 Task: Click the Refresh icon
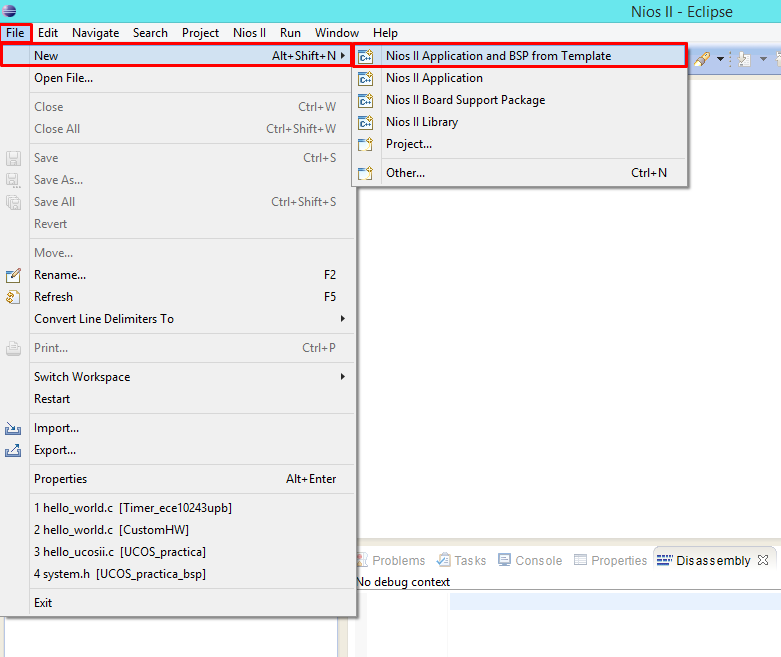(x=13, y=297)
